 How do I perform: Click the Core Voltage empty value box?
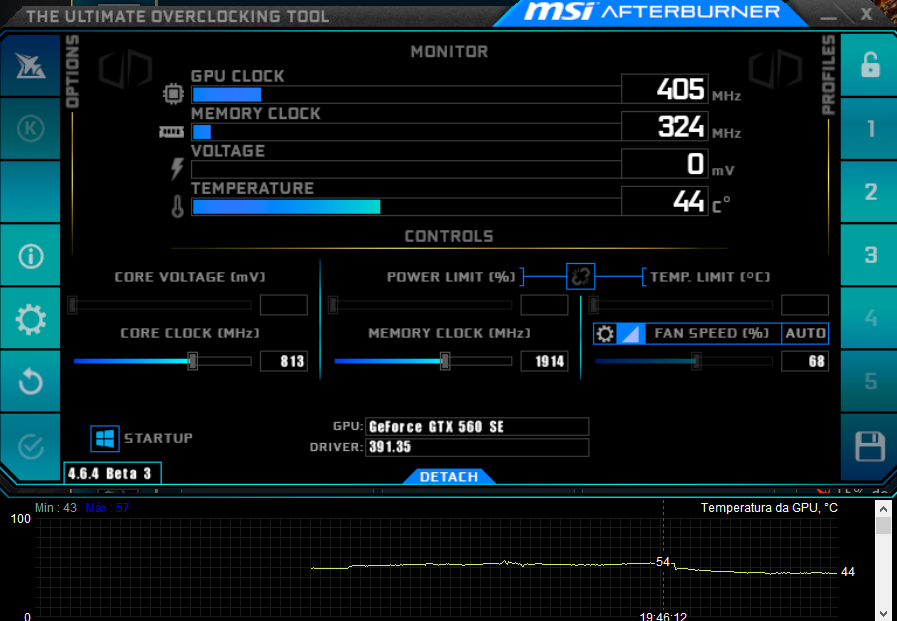tap(284, 305)
